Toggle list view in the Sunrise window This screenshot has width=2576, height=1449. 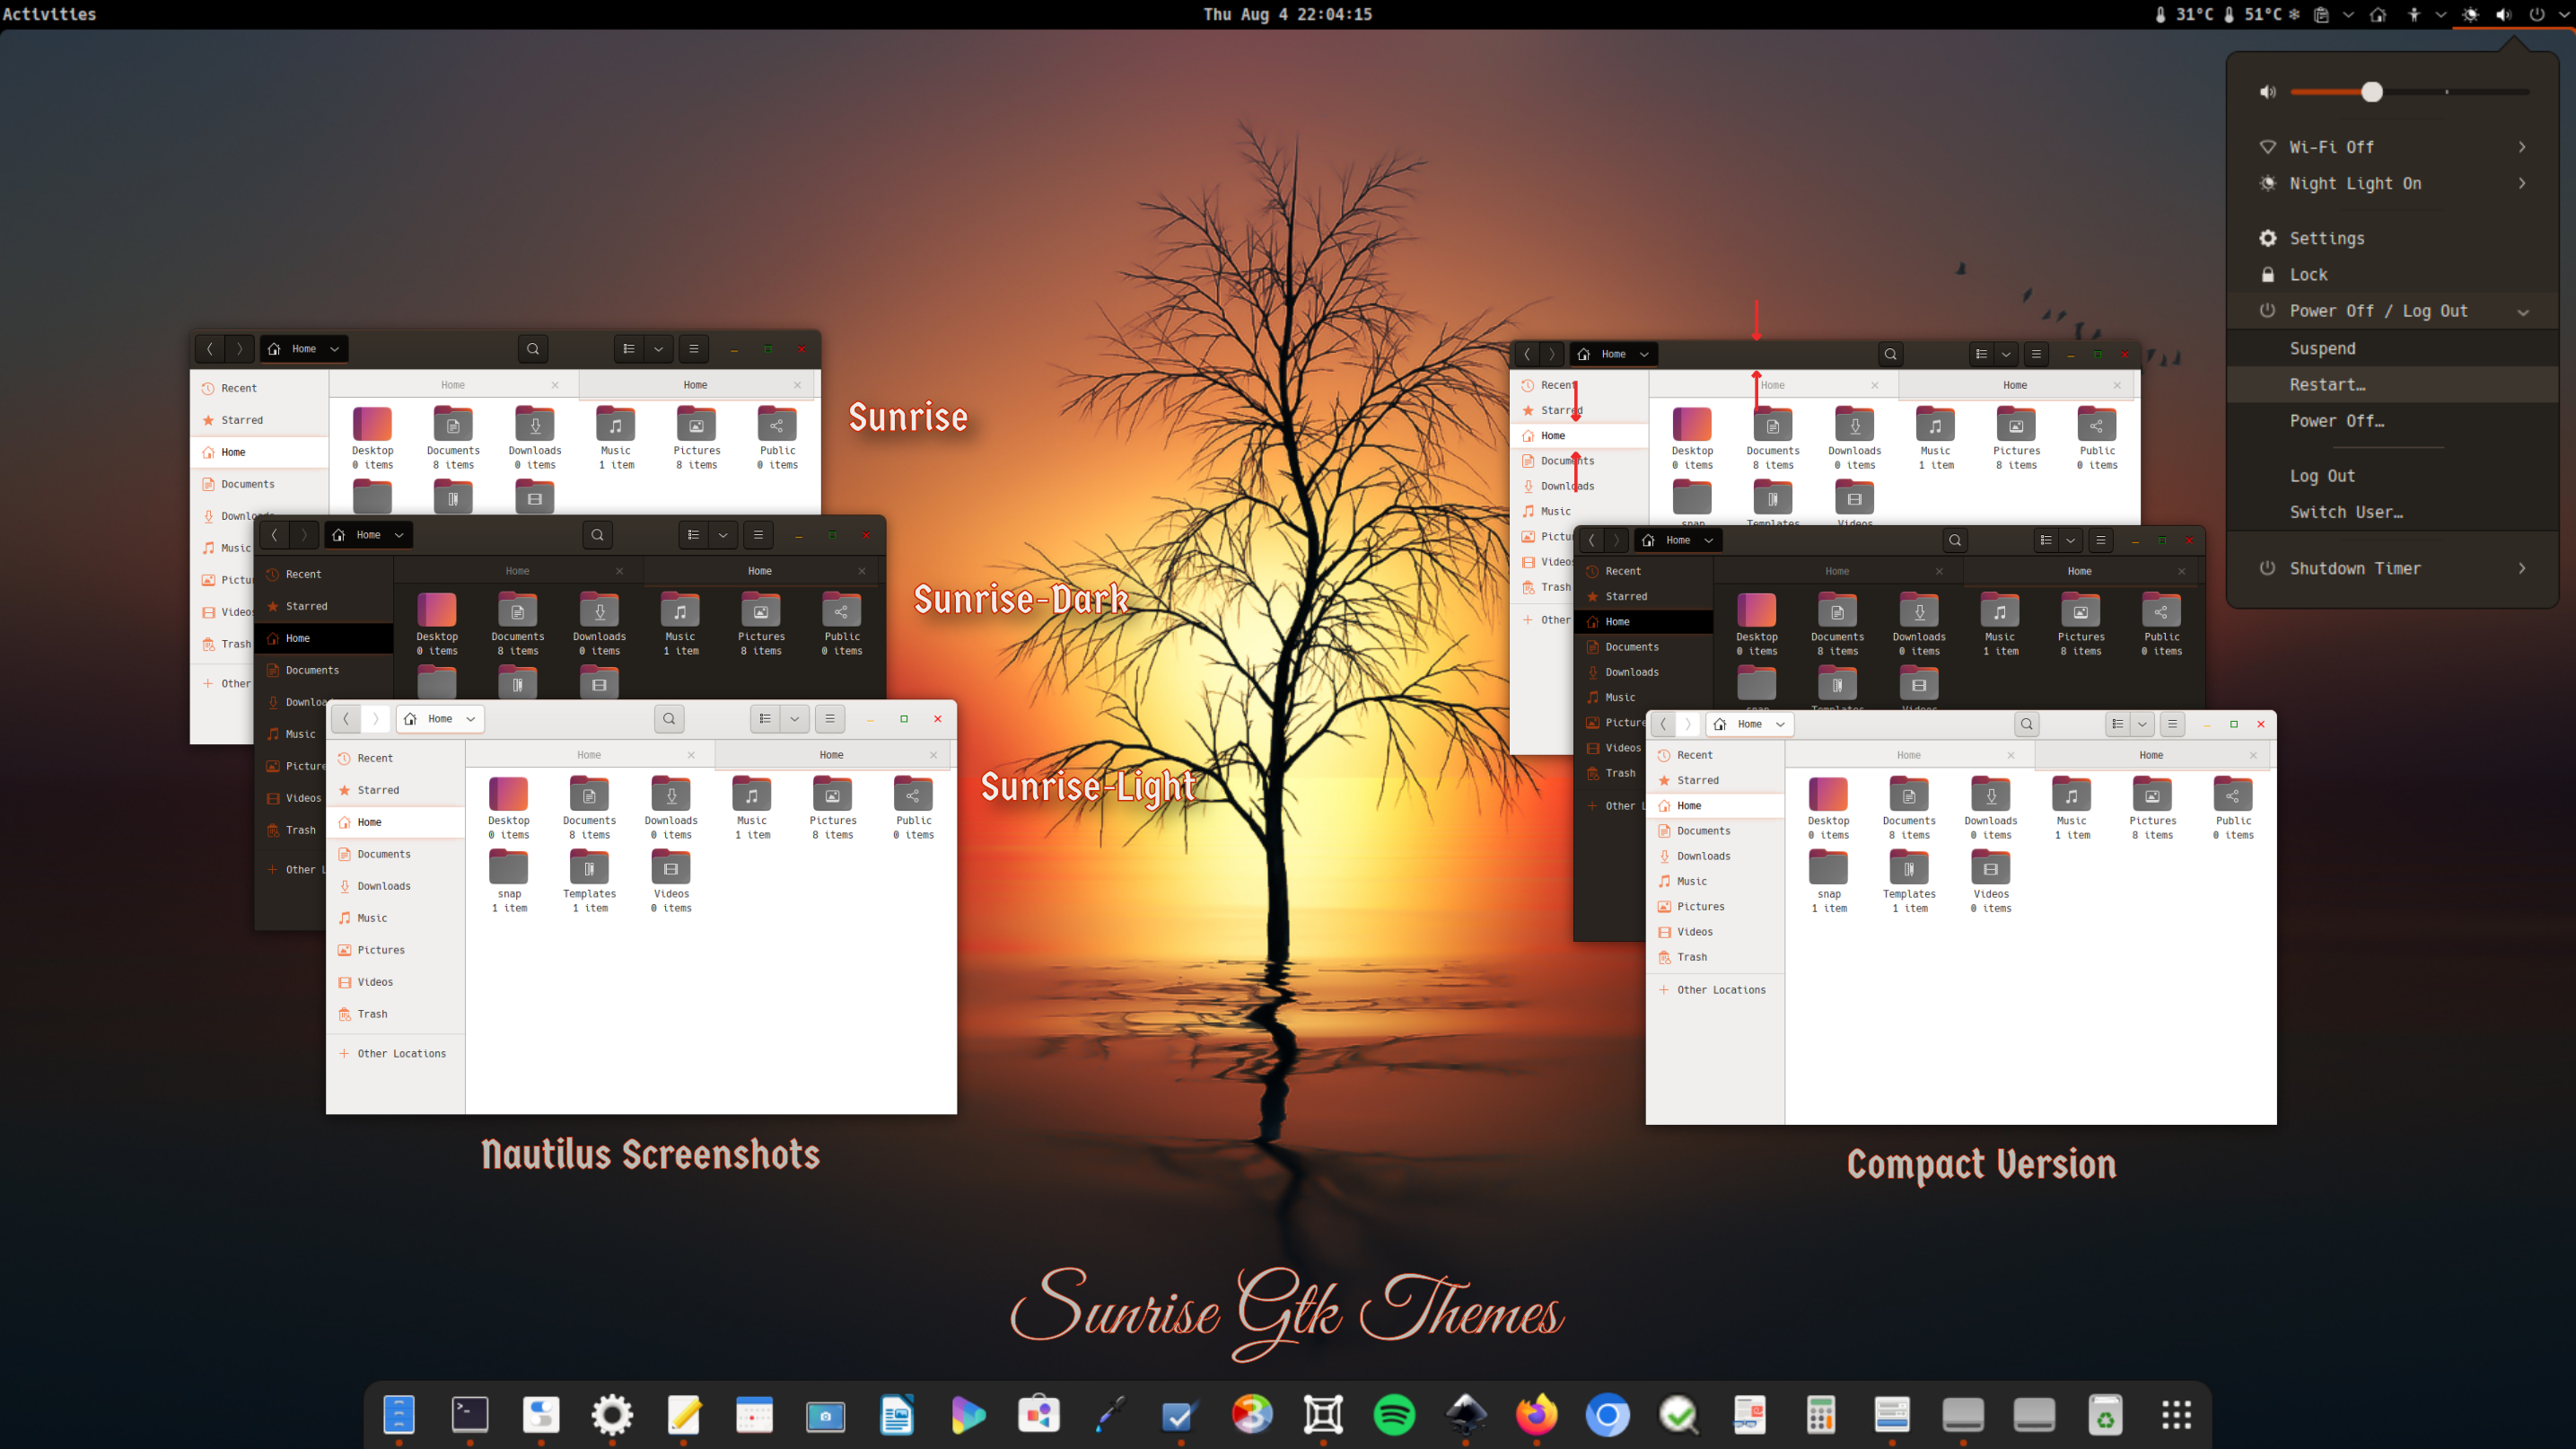coord(629,348)
